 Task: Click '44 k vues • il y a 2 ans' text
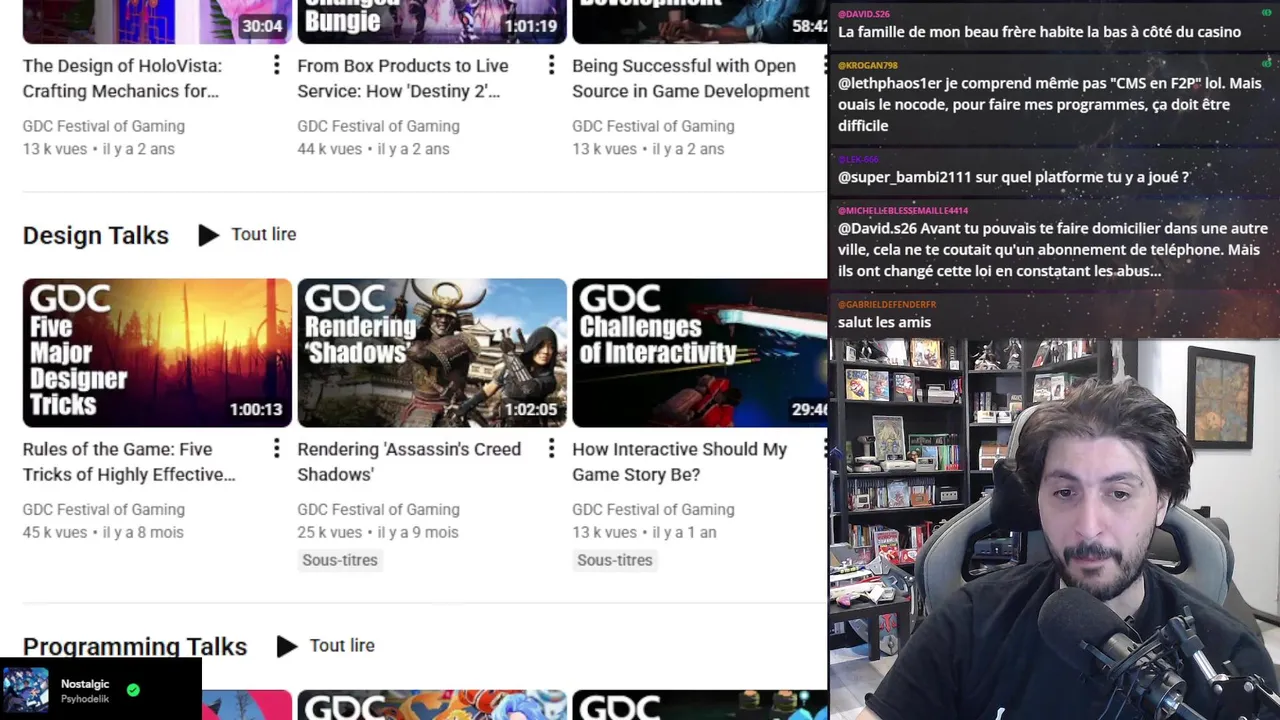(x=373, y=149)
